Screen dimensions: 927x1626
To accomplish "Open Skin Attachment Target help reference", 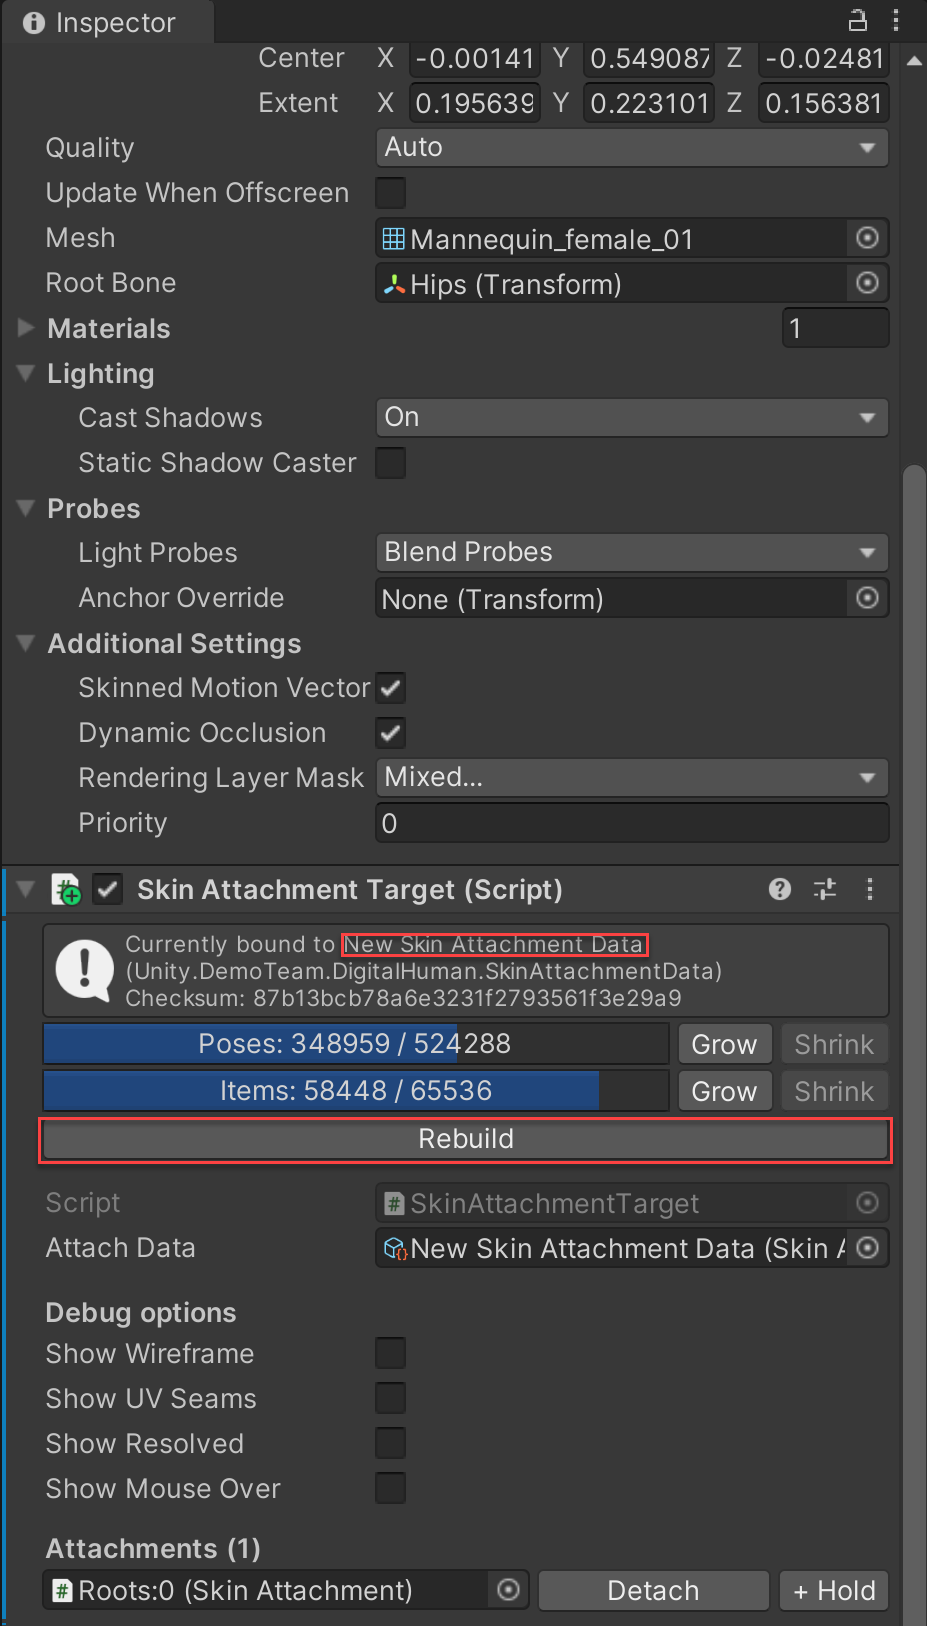I will coord(780,889).
